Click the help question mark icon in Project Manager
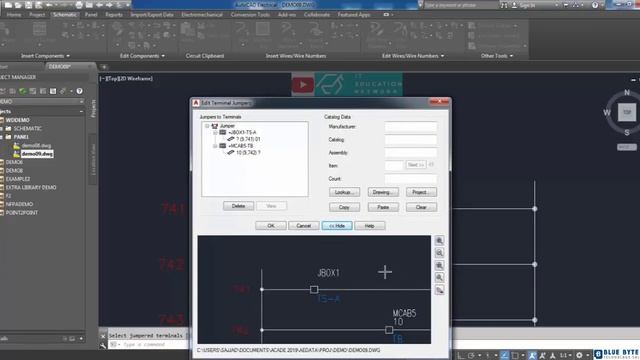The image size is (640, 360). click(x=80, y=91)
